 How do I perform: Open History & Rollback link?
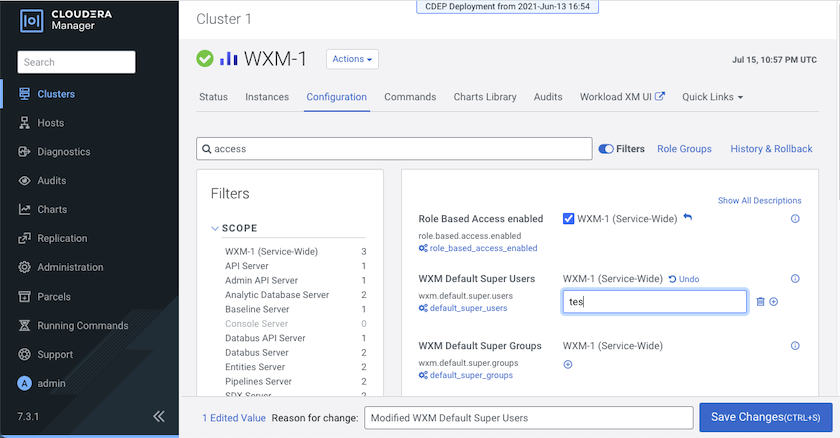[771, 149]
